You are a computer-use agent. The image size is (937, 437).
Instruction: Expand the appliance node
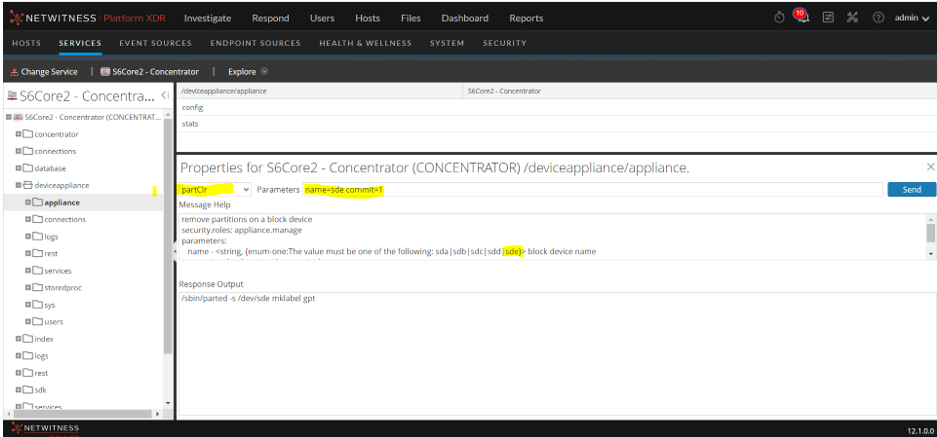pyautogui.click(x=28, y=202)
